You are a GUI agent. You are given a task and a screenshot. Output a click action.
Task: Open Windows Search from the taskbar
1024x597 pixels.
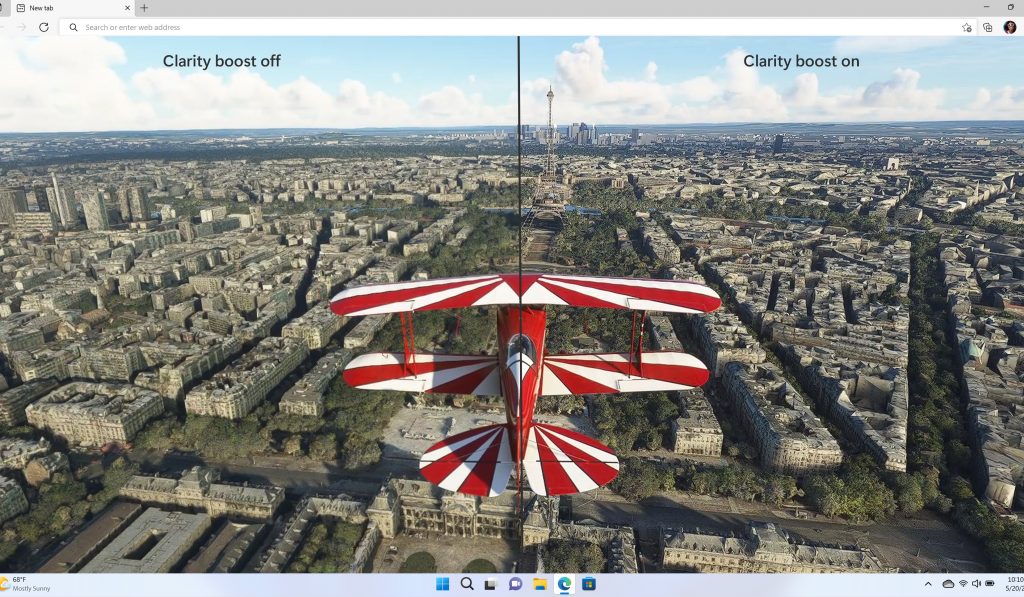coord(467,583)
